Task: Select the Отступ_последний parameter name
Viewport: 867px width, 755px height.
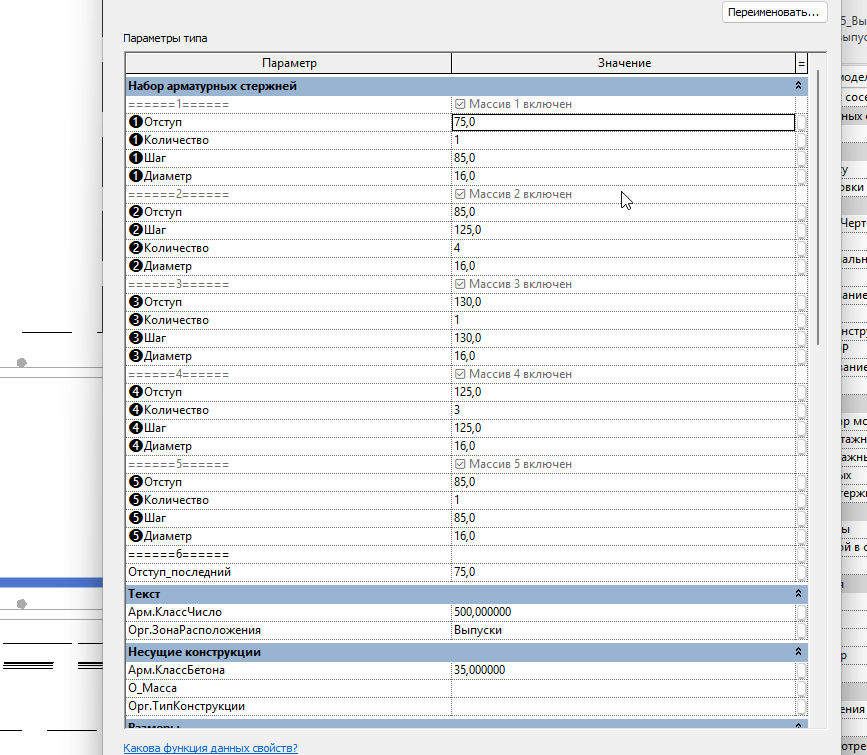Action: 180,572
